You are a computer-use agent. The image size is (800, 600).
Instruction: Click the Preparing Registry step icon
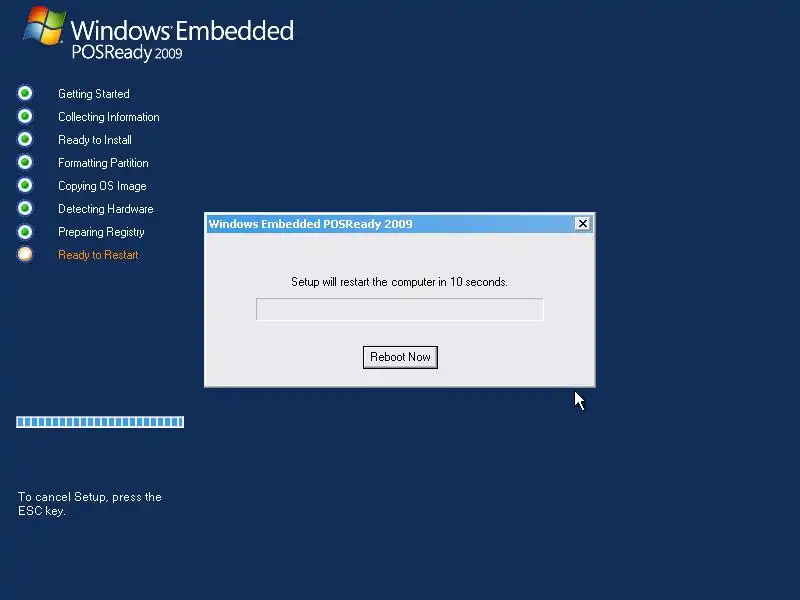click(25, 232)
